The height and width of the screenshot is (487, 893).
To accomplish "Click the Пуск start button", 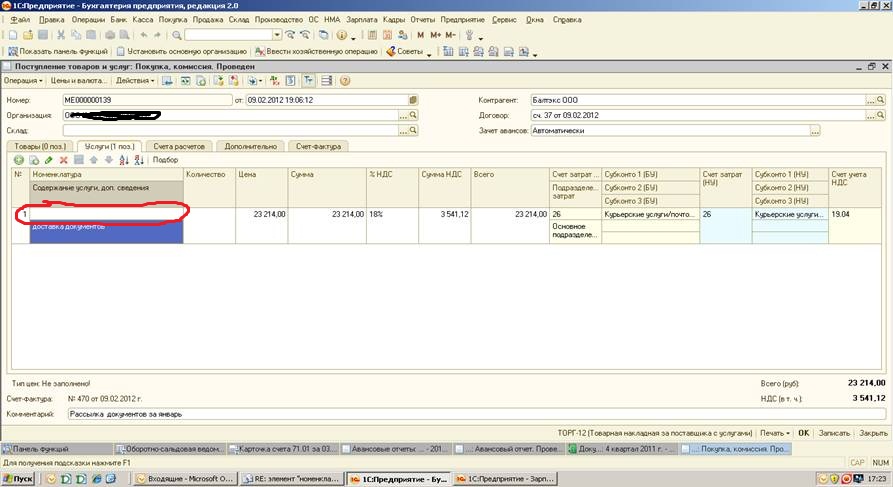I will (19, 478).
